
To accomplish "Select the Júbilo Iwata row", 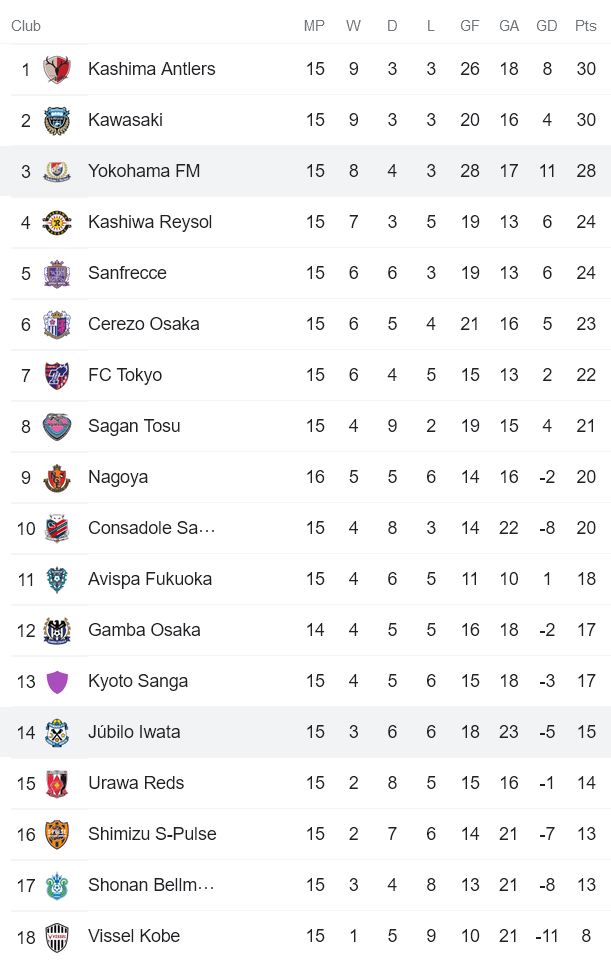I will [133, 732].
